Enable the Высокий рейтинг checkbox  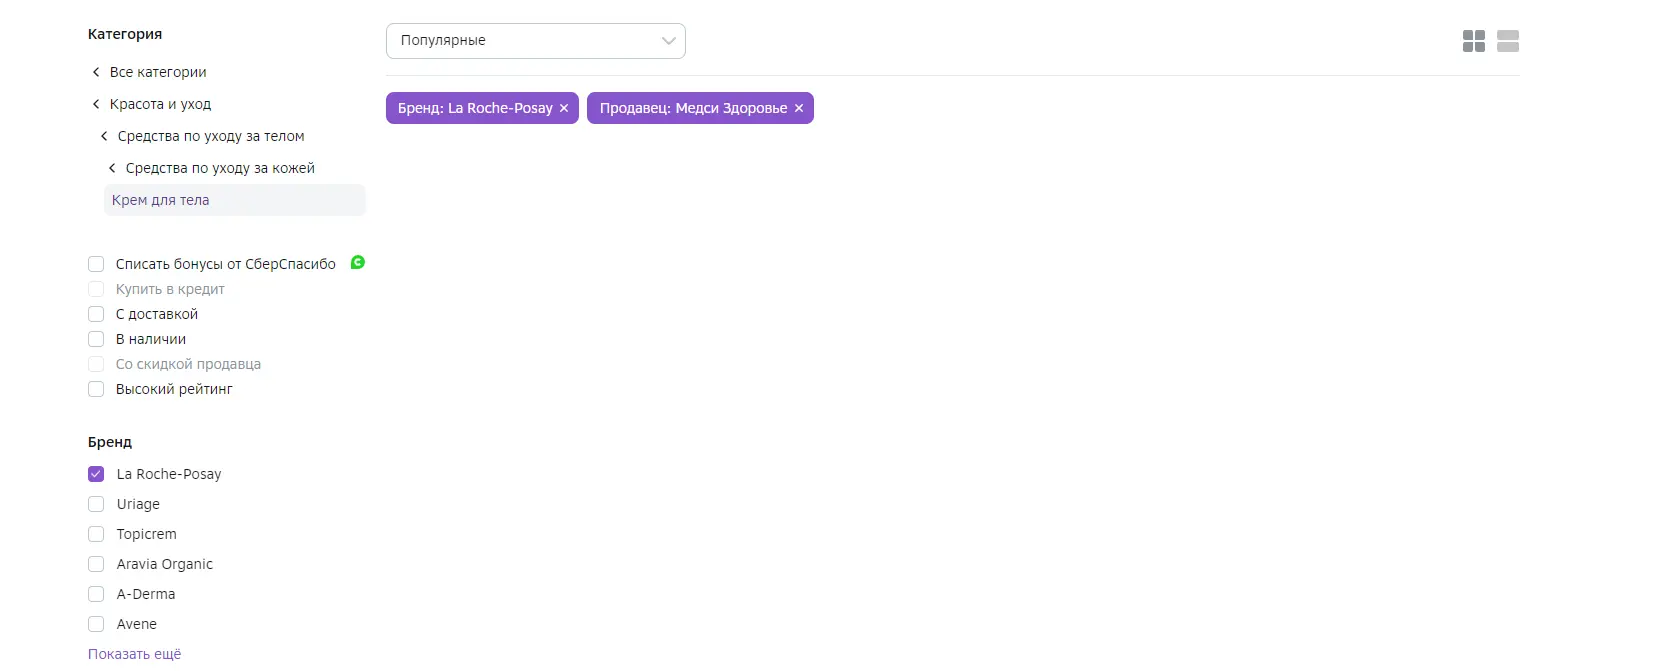pos(96,389)
